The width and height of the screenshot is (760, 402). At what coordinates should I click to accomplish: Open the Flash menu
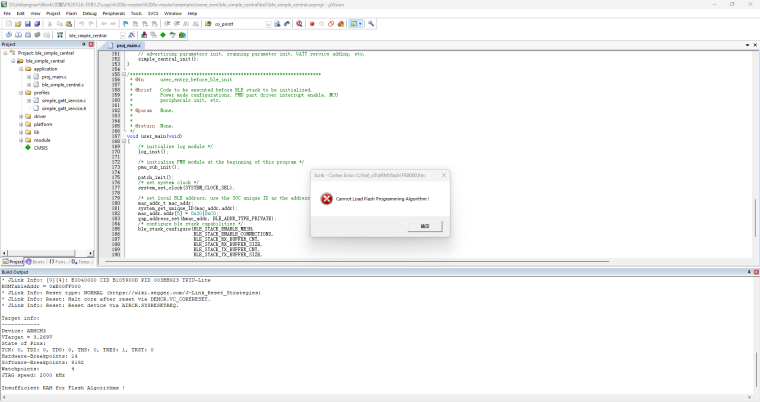71,14
